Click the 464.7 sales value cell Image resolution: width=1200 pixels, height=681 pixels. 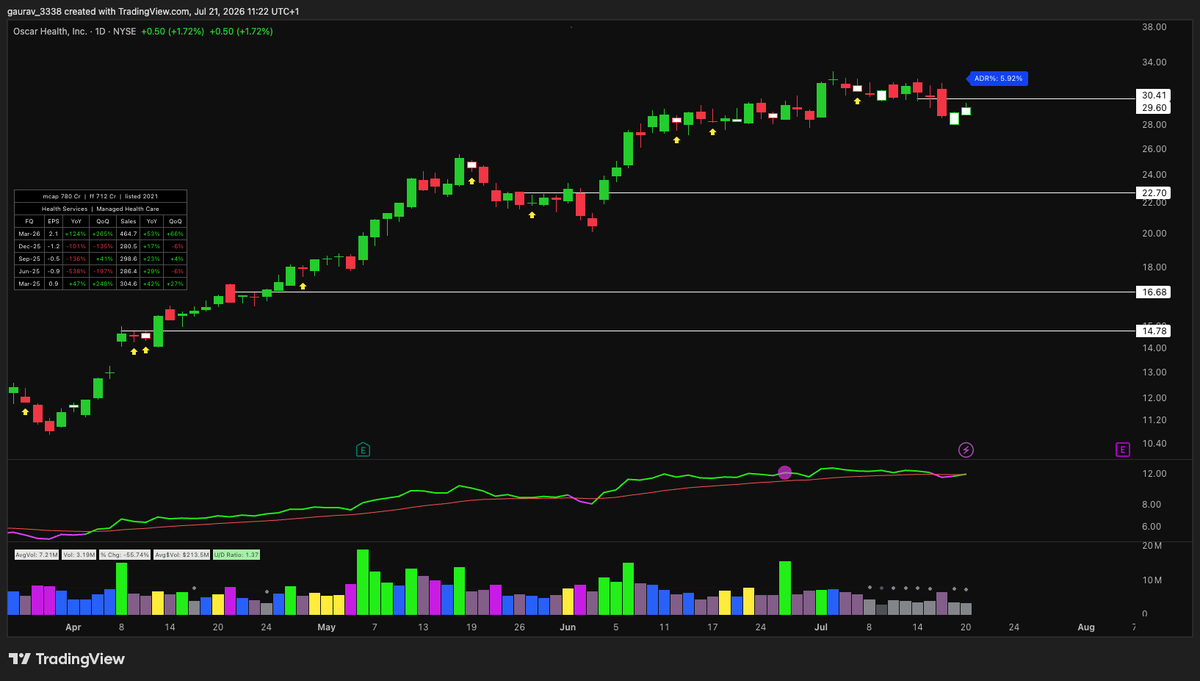pyautogui.click(x=128, y=234)
